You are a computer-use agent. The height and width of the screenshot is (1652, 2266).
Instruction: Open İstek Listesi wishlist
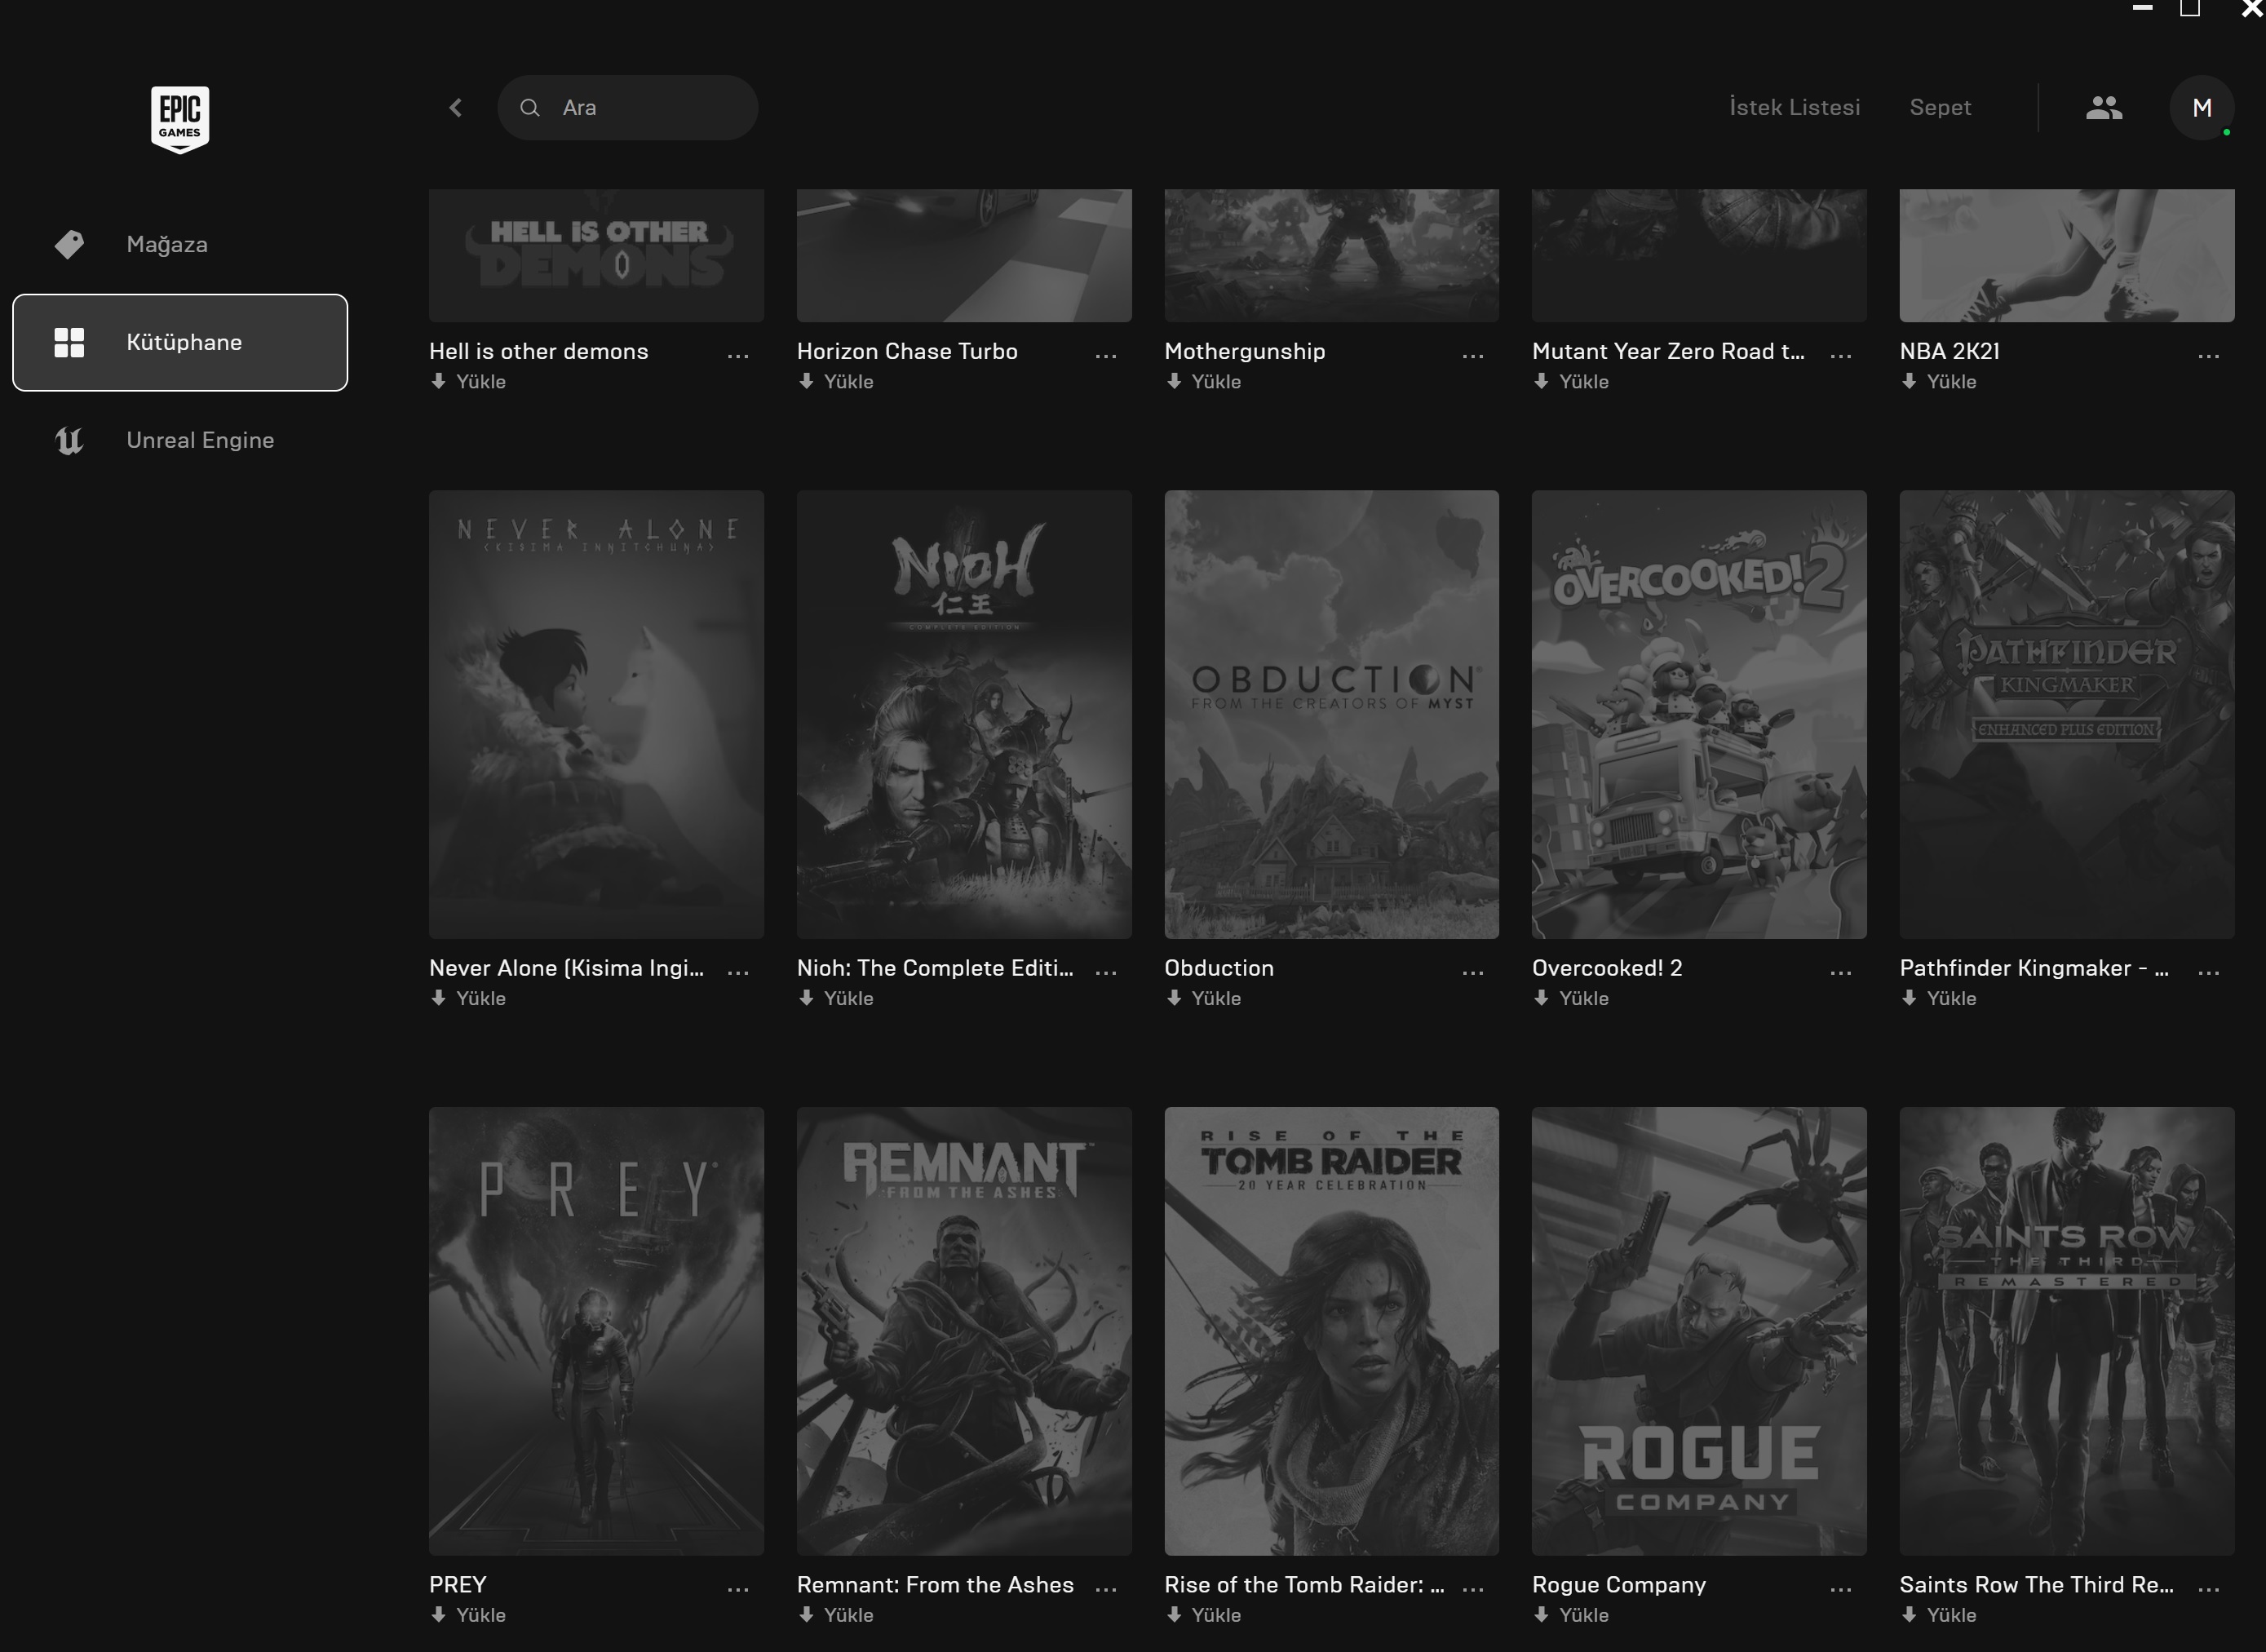coord(1795,107)
